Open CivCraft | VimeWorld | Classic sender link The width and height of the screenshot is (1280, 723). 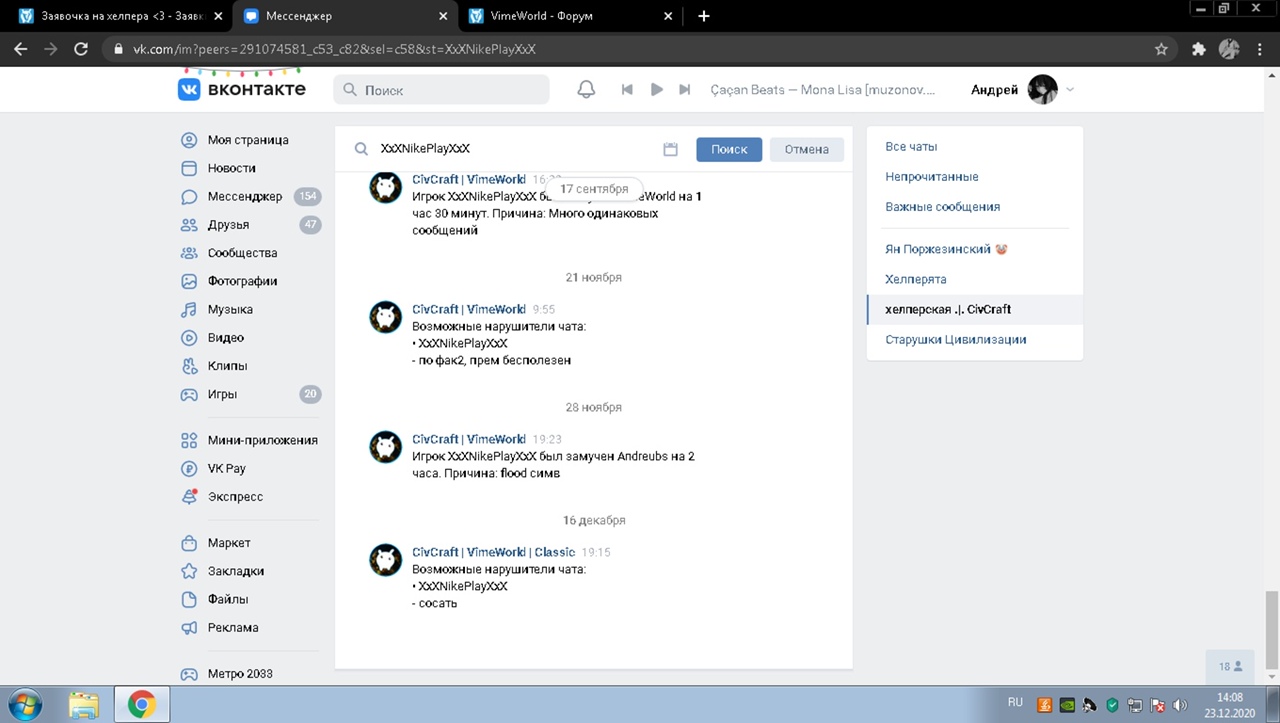[494, 552]
